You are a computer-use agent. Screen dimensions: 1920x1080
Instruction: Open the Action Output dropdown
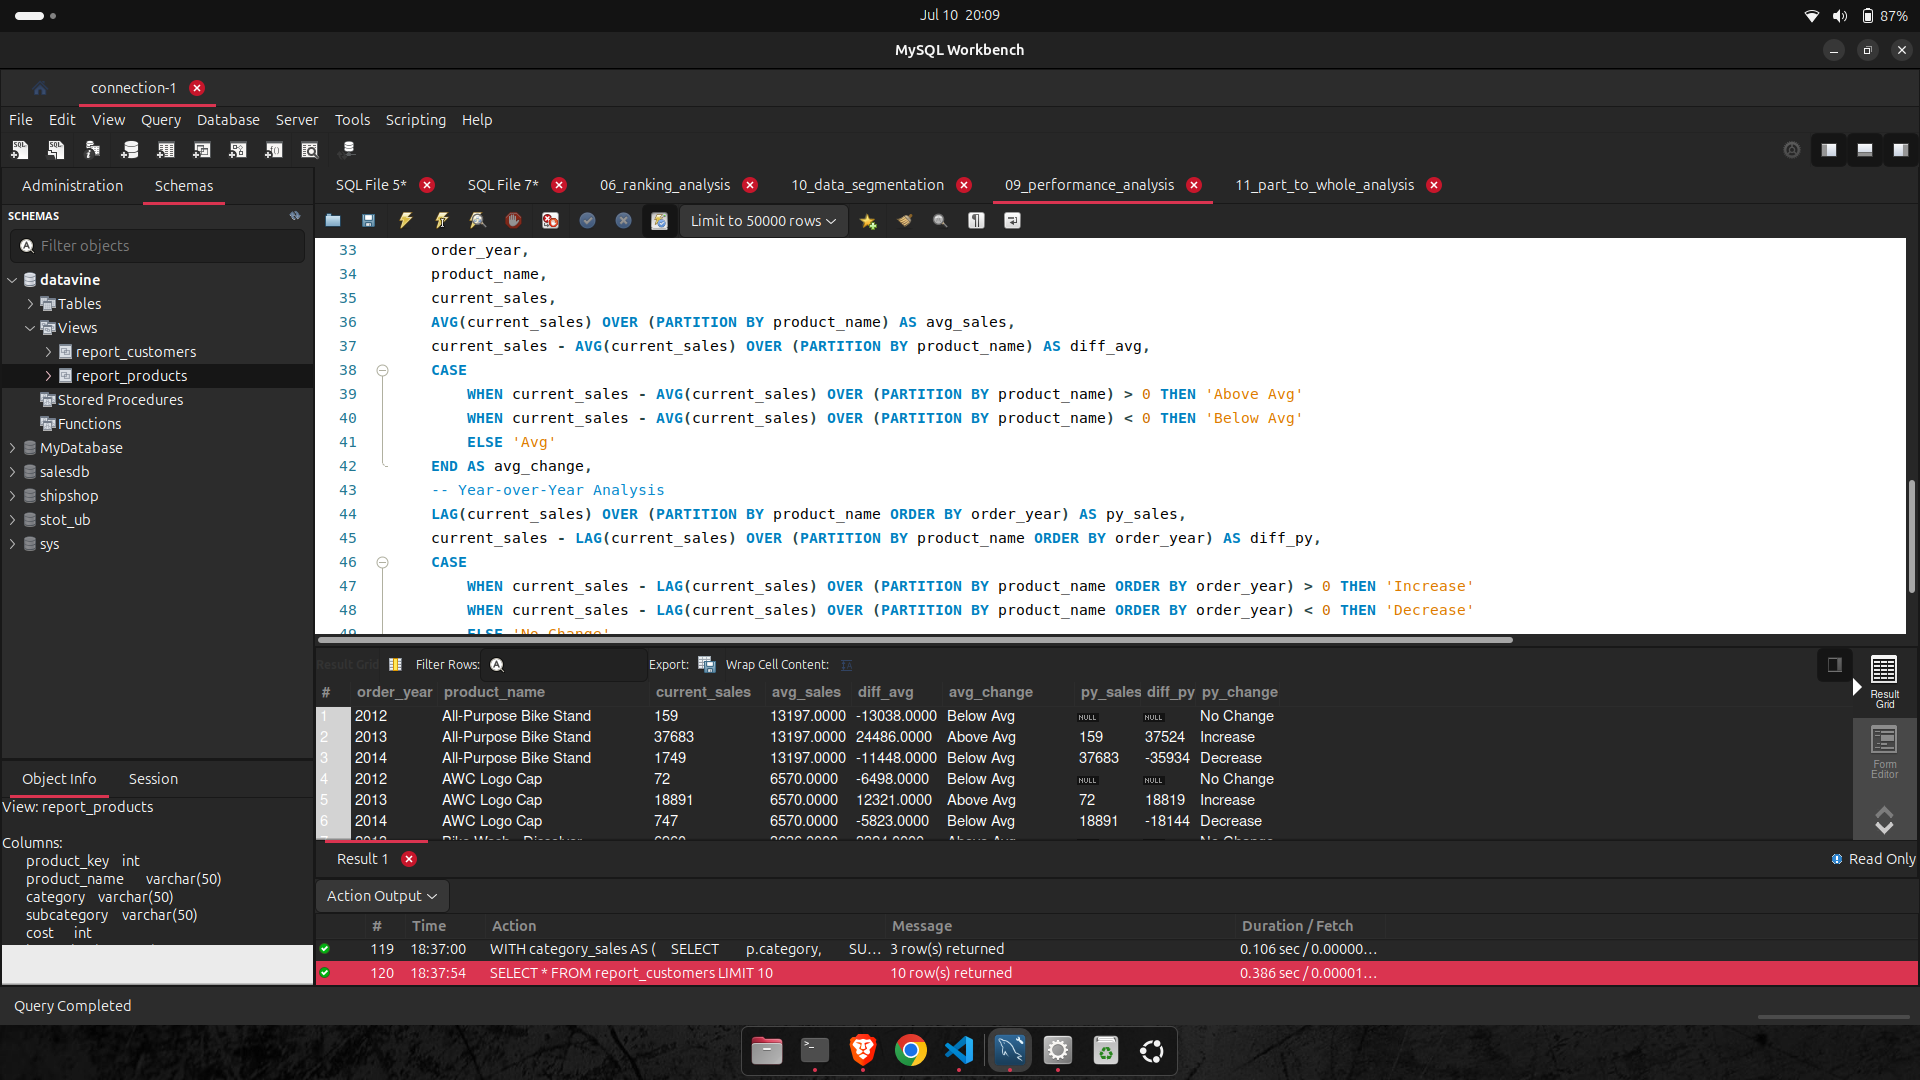[x=381, y=896]
